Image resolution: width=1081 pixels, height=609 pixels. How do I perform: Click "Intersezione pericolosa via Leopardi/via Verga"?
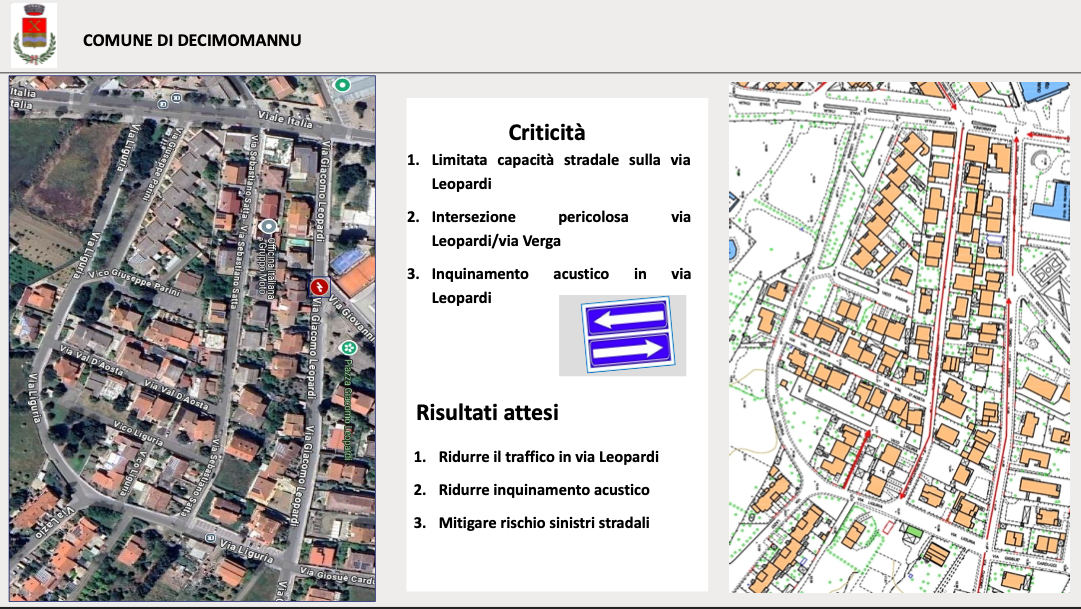pyautogui.click(x=560, y=229)
